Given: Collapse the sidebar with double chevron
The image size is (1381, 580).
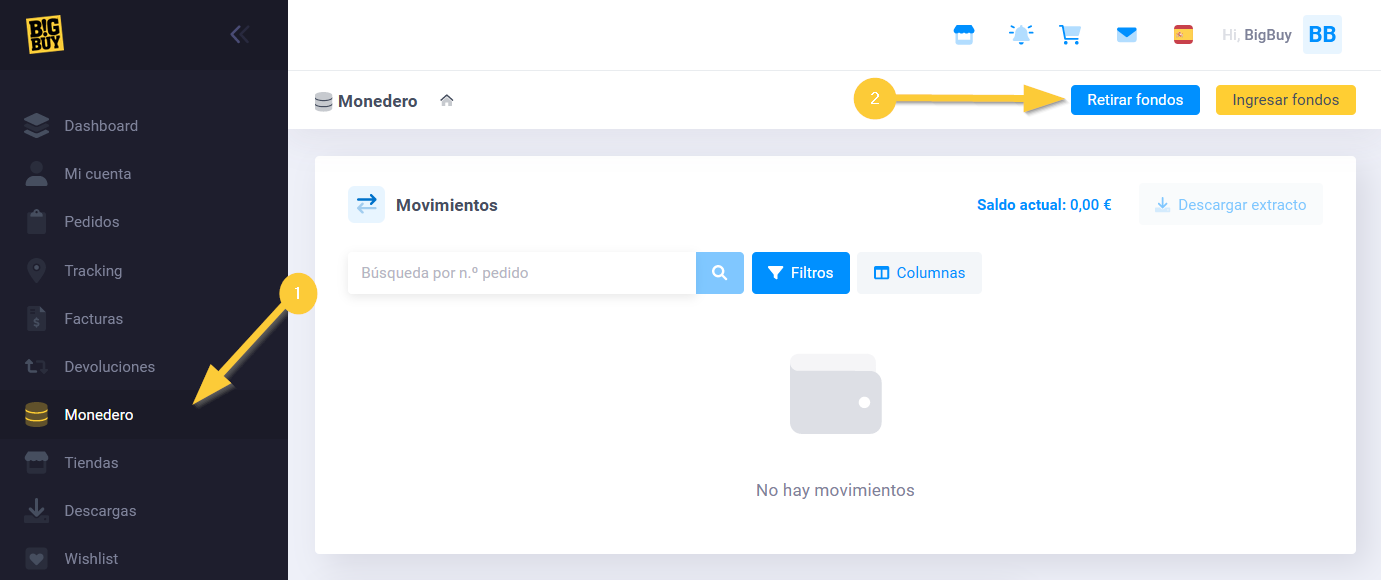Looking at the screenshot, I should 239,35.
